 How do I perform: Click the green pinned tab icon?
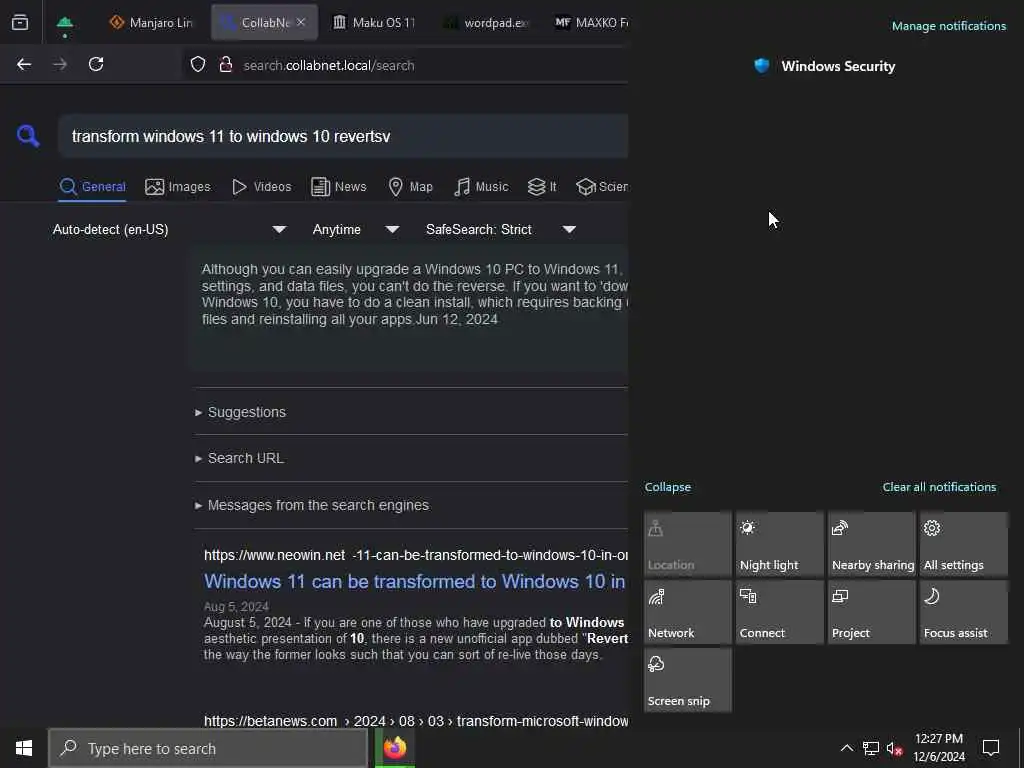coord(65,23)
